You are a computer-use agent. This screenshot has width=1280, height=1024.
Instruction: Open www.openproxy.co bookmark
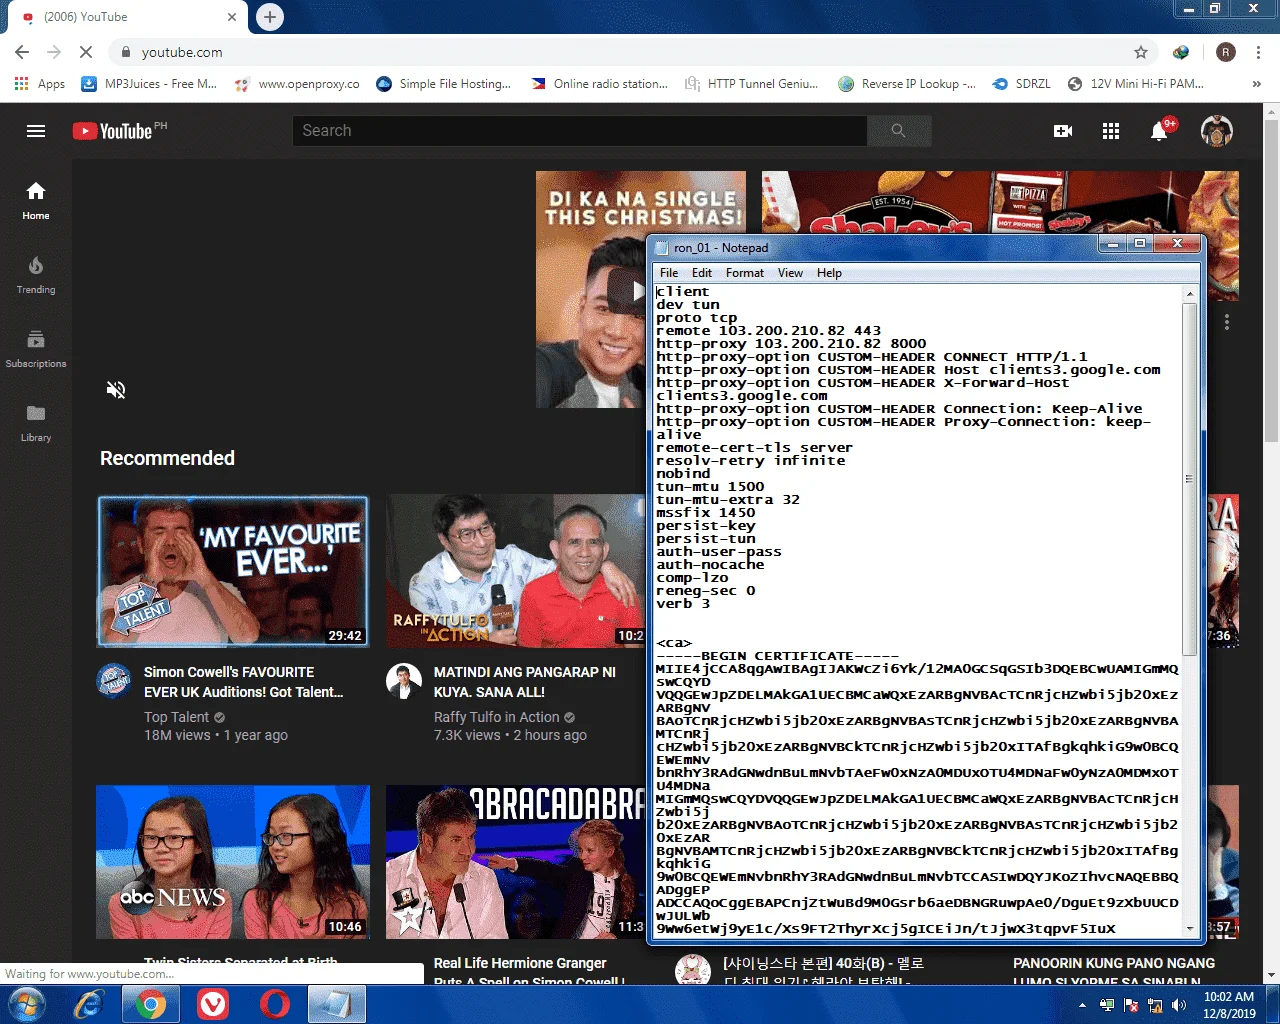(297, 84)
